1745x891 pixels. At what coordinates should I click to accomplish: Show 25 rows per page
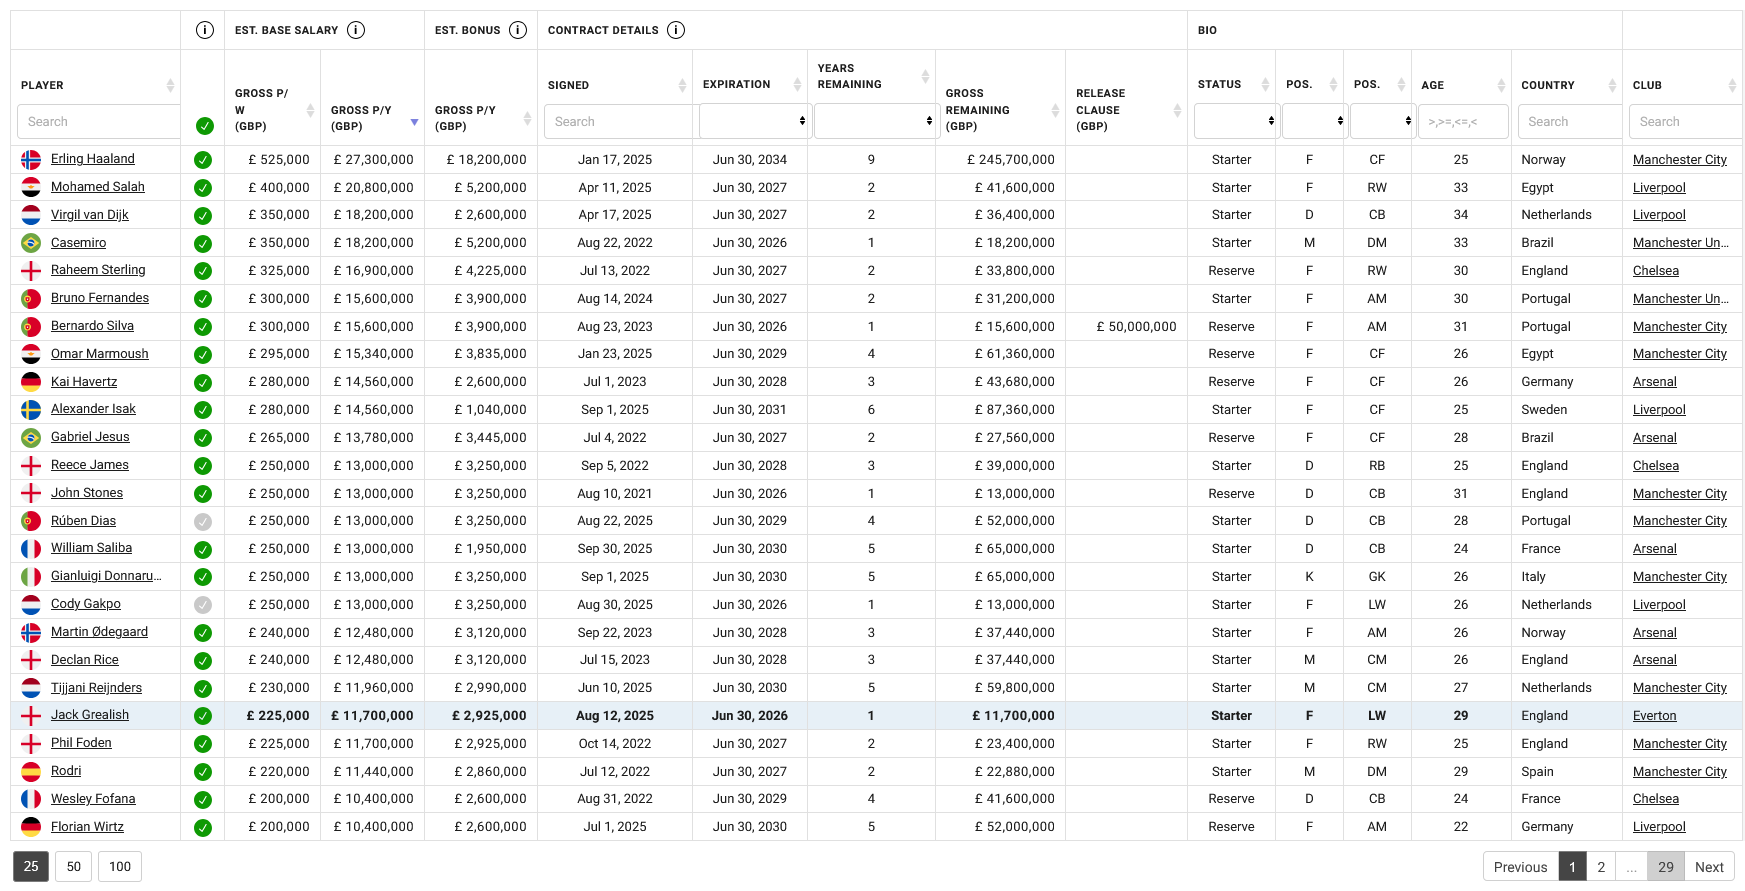(x=31, y=866)
